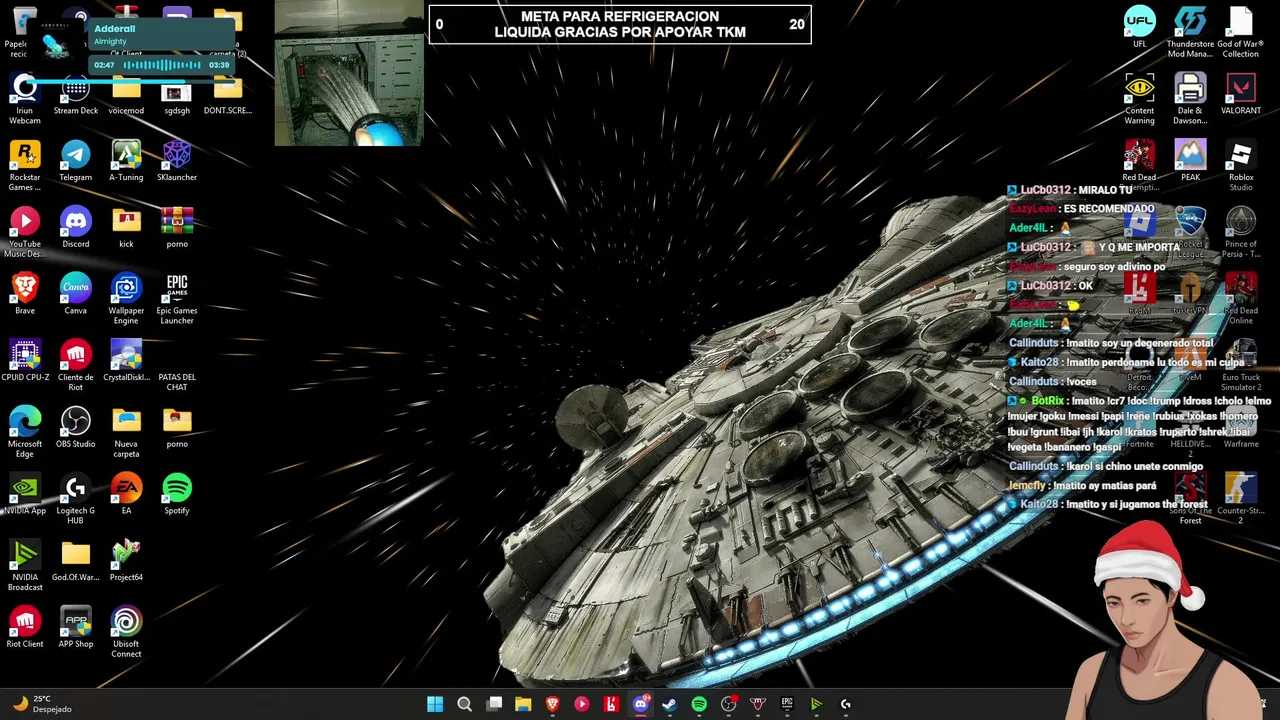Open the weather widget showing 25°C
1280x720 pixels.
coord(41,704)
